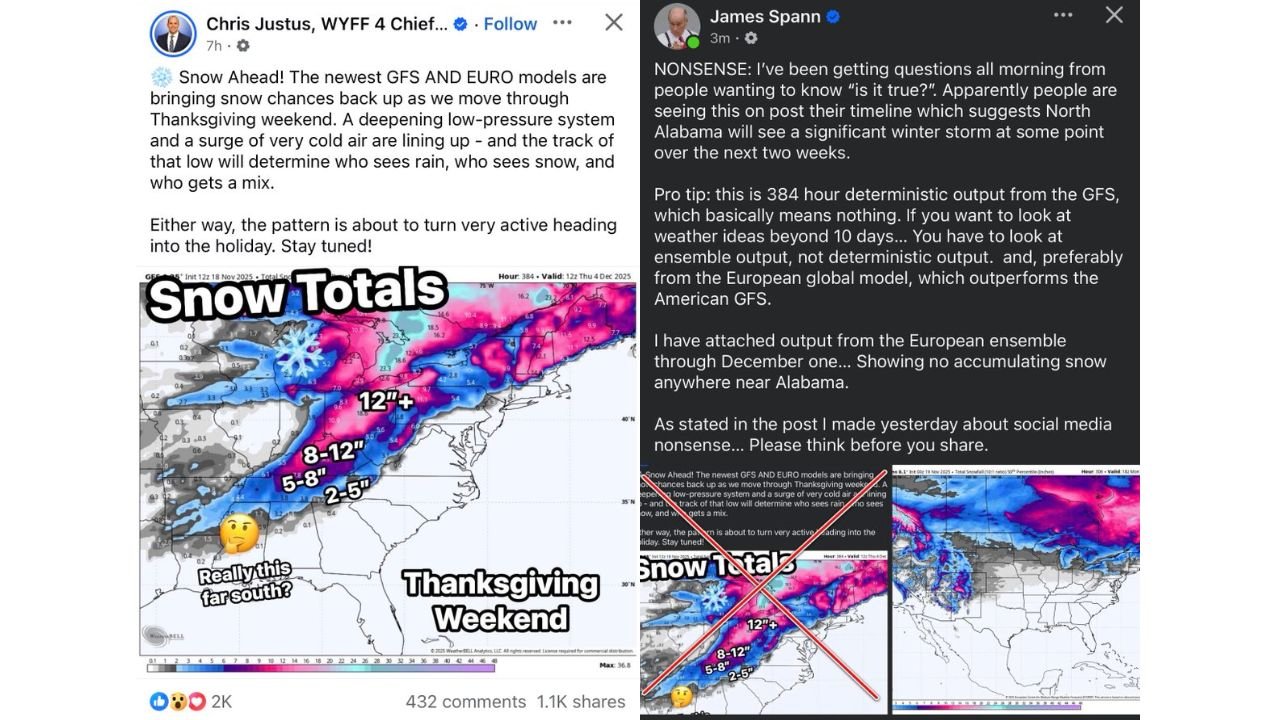Open Chris Justus's profile via his name
This screenshot has height=720, width=1280.
click(x=320, y=22)
